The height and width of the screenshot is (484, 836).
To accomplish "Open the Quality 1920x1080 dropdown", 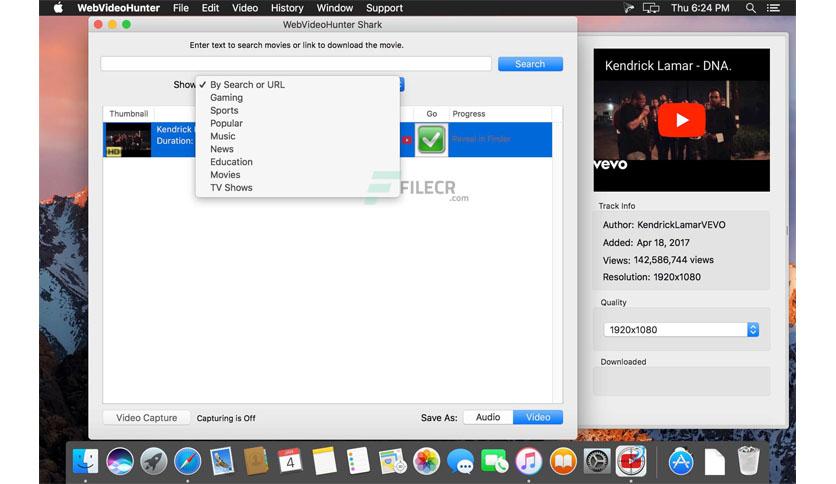I will point(681,330).
